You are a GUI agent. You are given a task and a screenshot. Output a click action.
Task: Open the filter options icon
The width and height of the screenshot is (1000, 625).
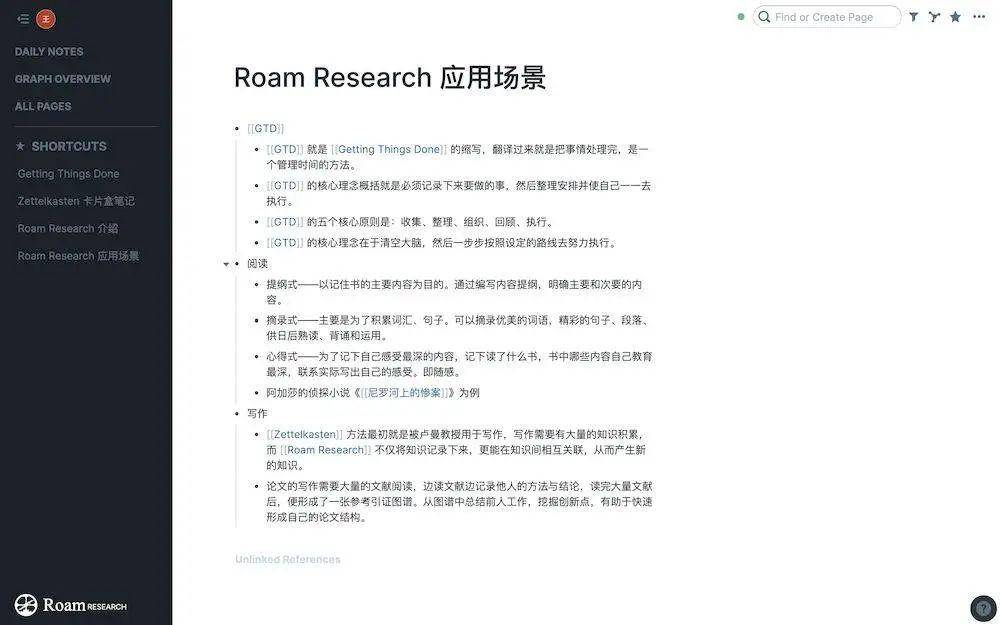[x=910, y=15]
